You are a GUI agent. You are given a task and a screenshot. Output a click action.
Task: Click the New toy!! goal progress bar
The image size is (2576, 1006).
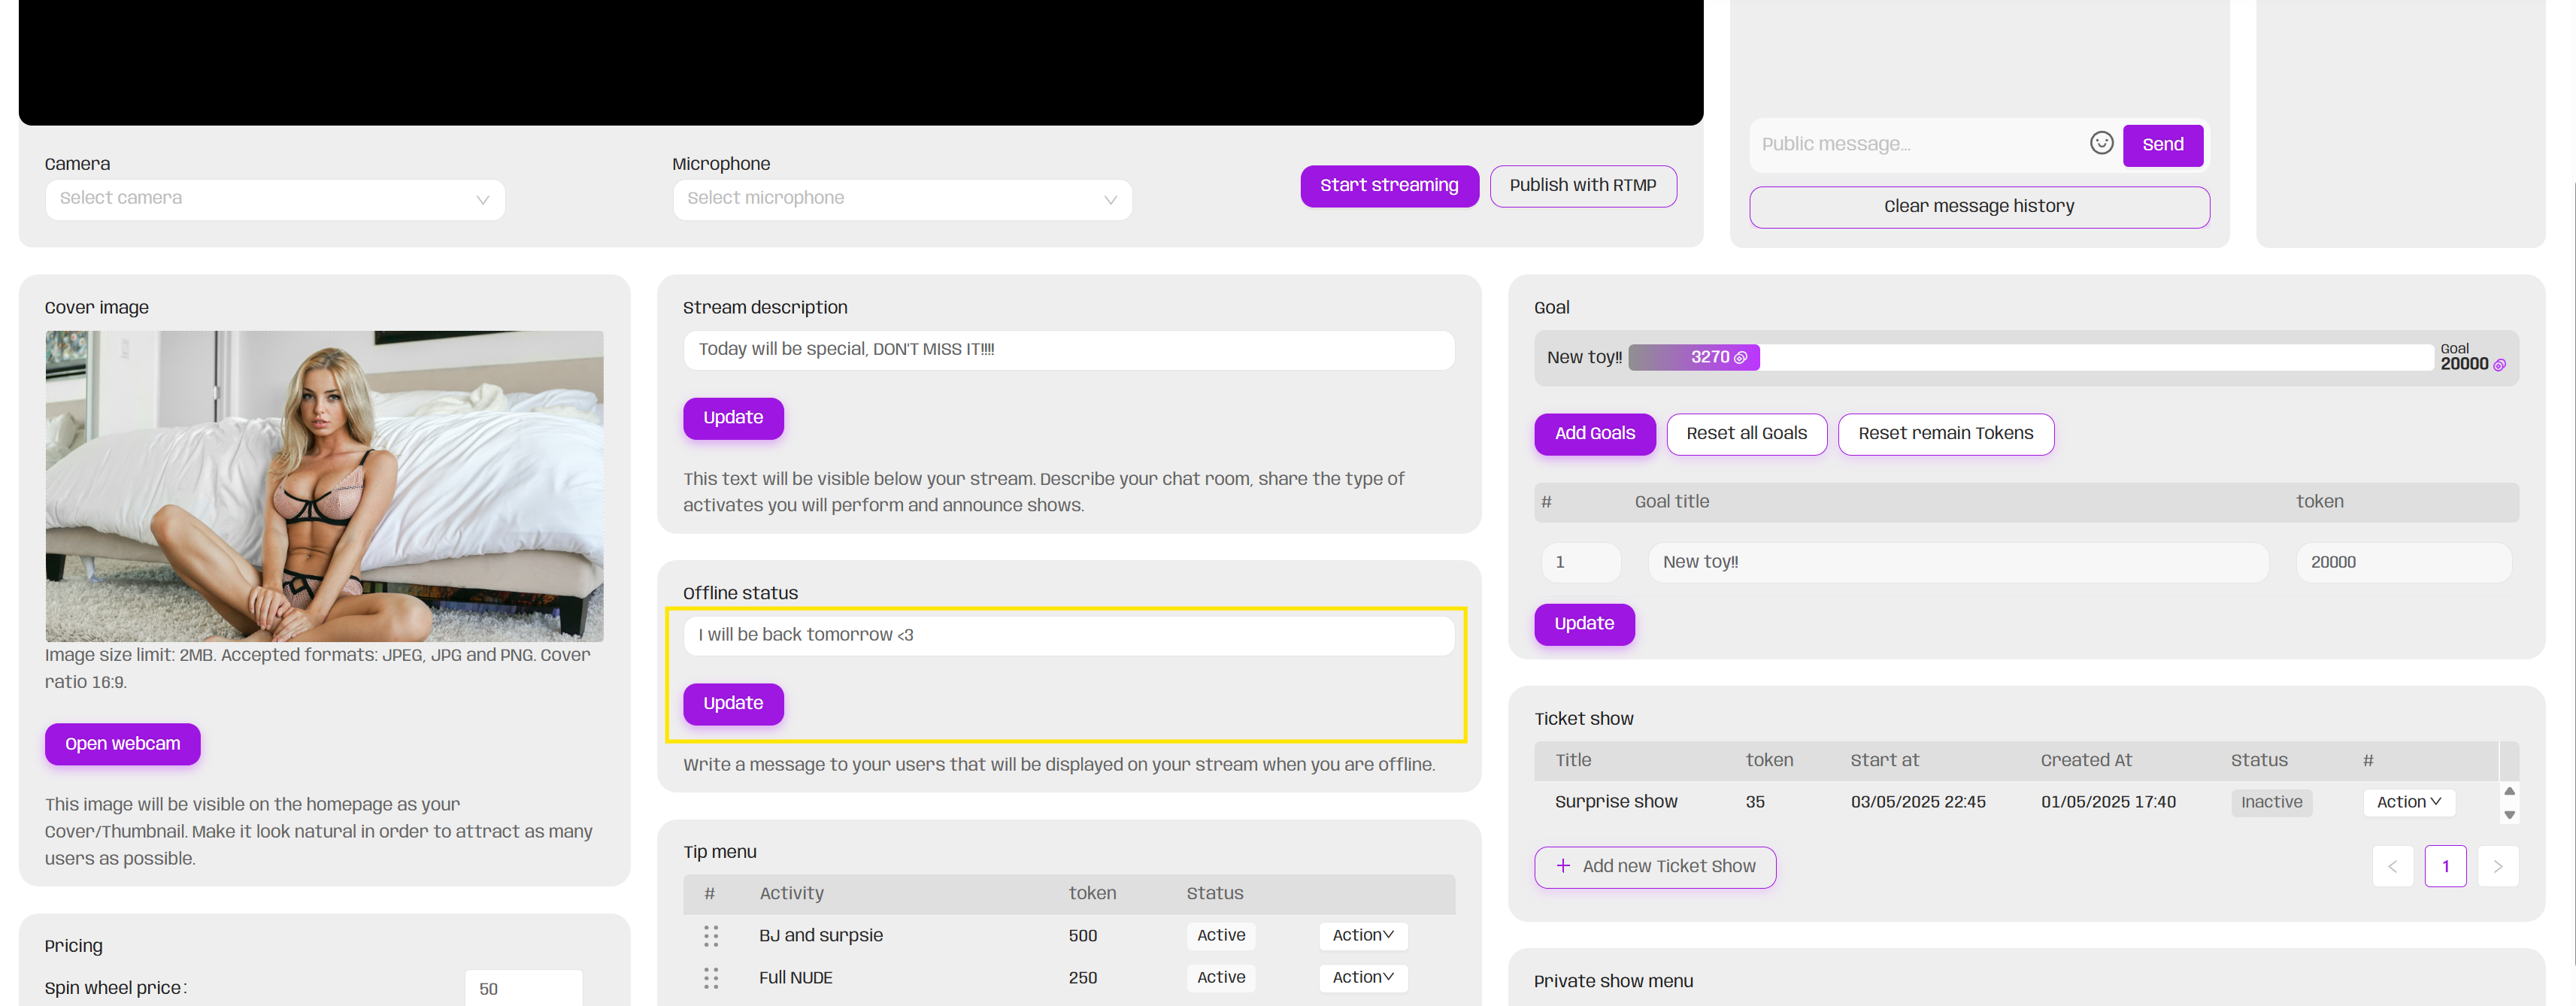[x=2030, y=357]
